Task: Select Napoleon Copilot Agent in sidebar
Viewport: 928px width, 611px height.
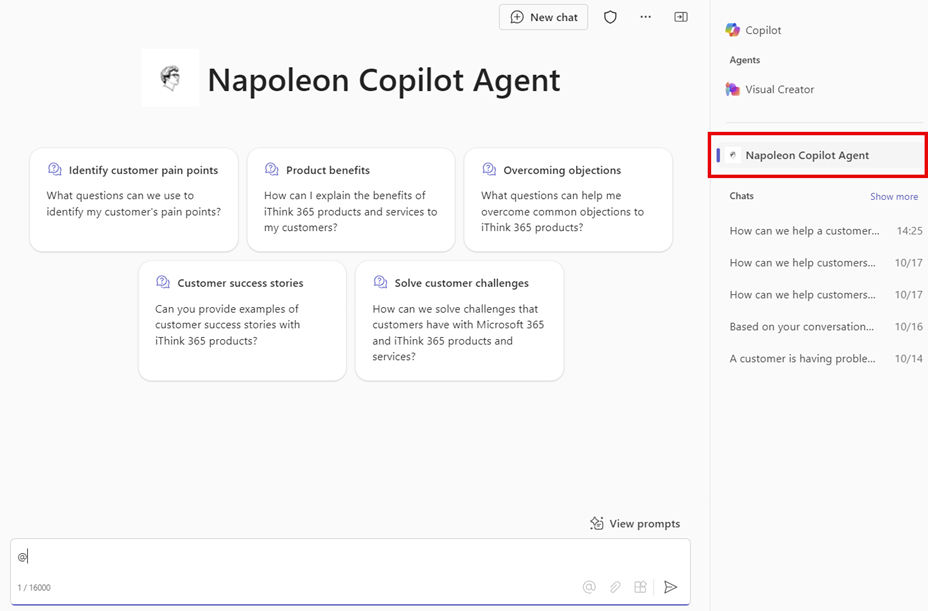Action: pyautogui.click(x=807, y=155)
